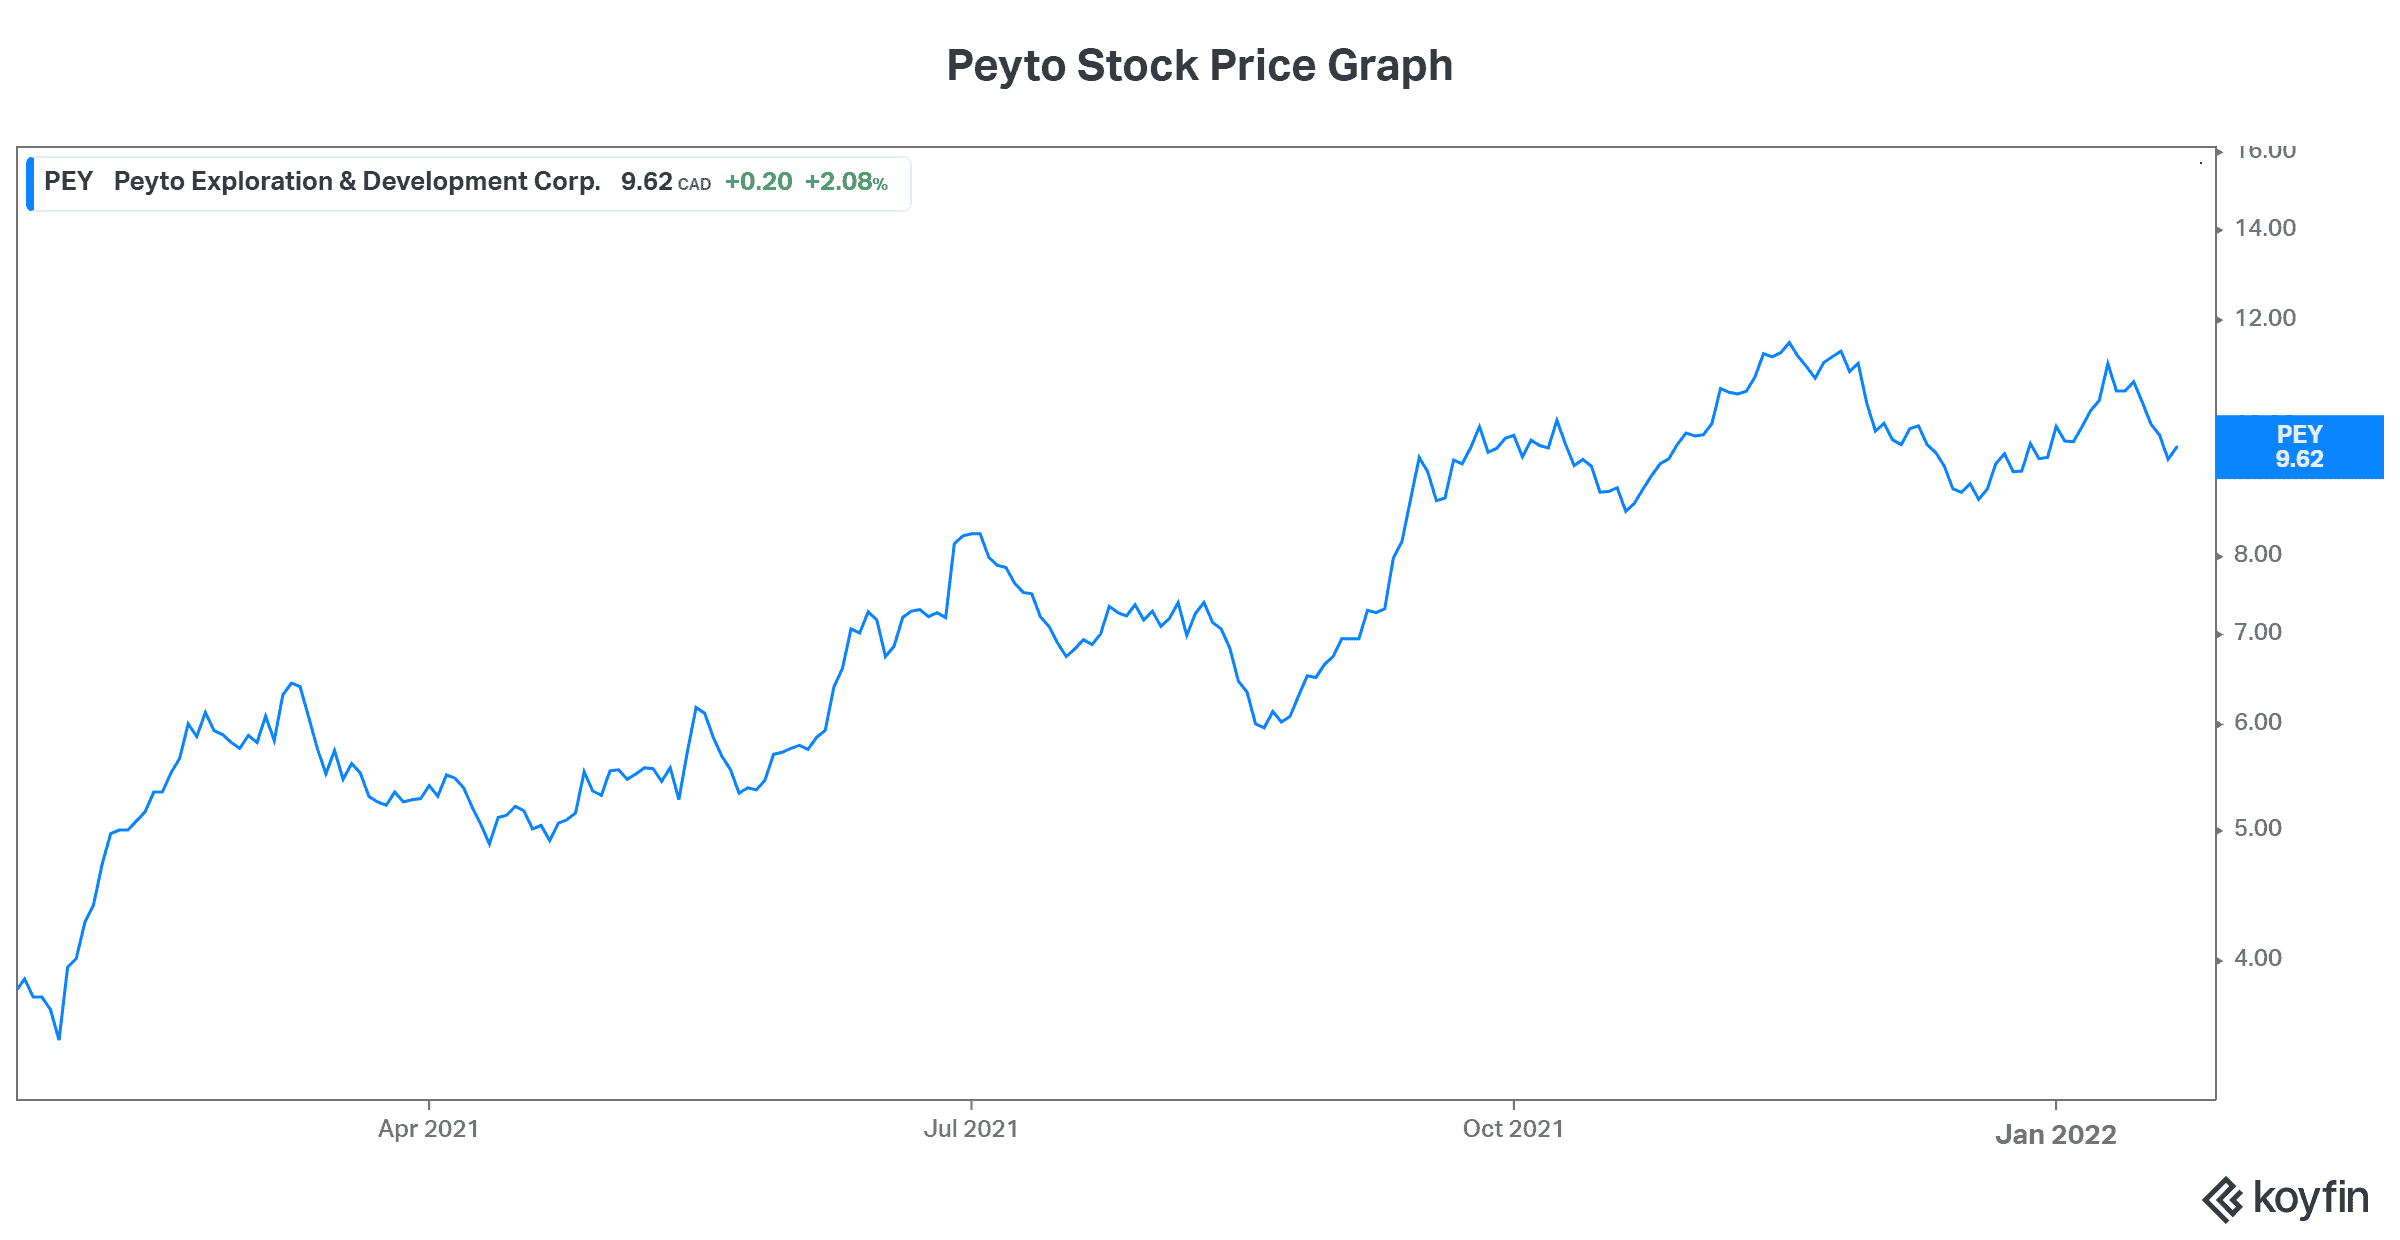Click the Jul 2021 date label

click(970, 1129)
